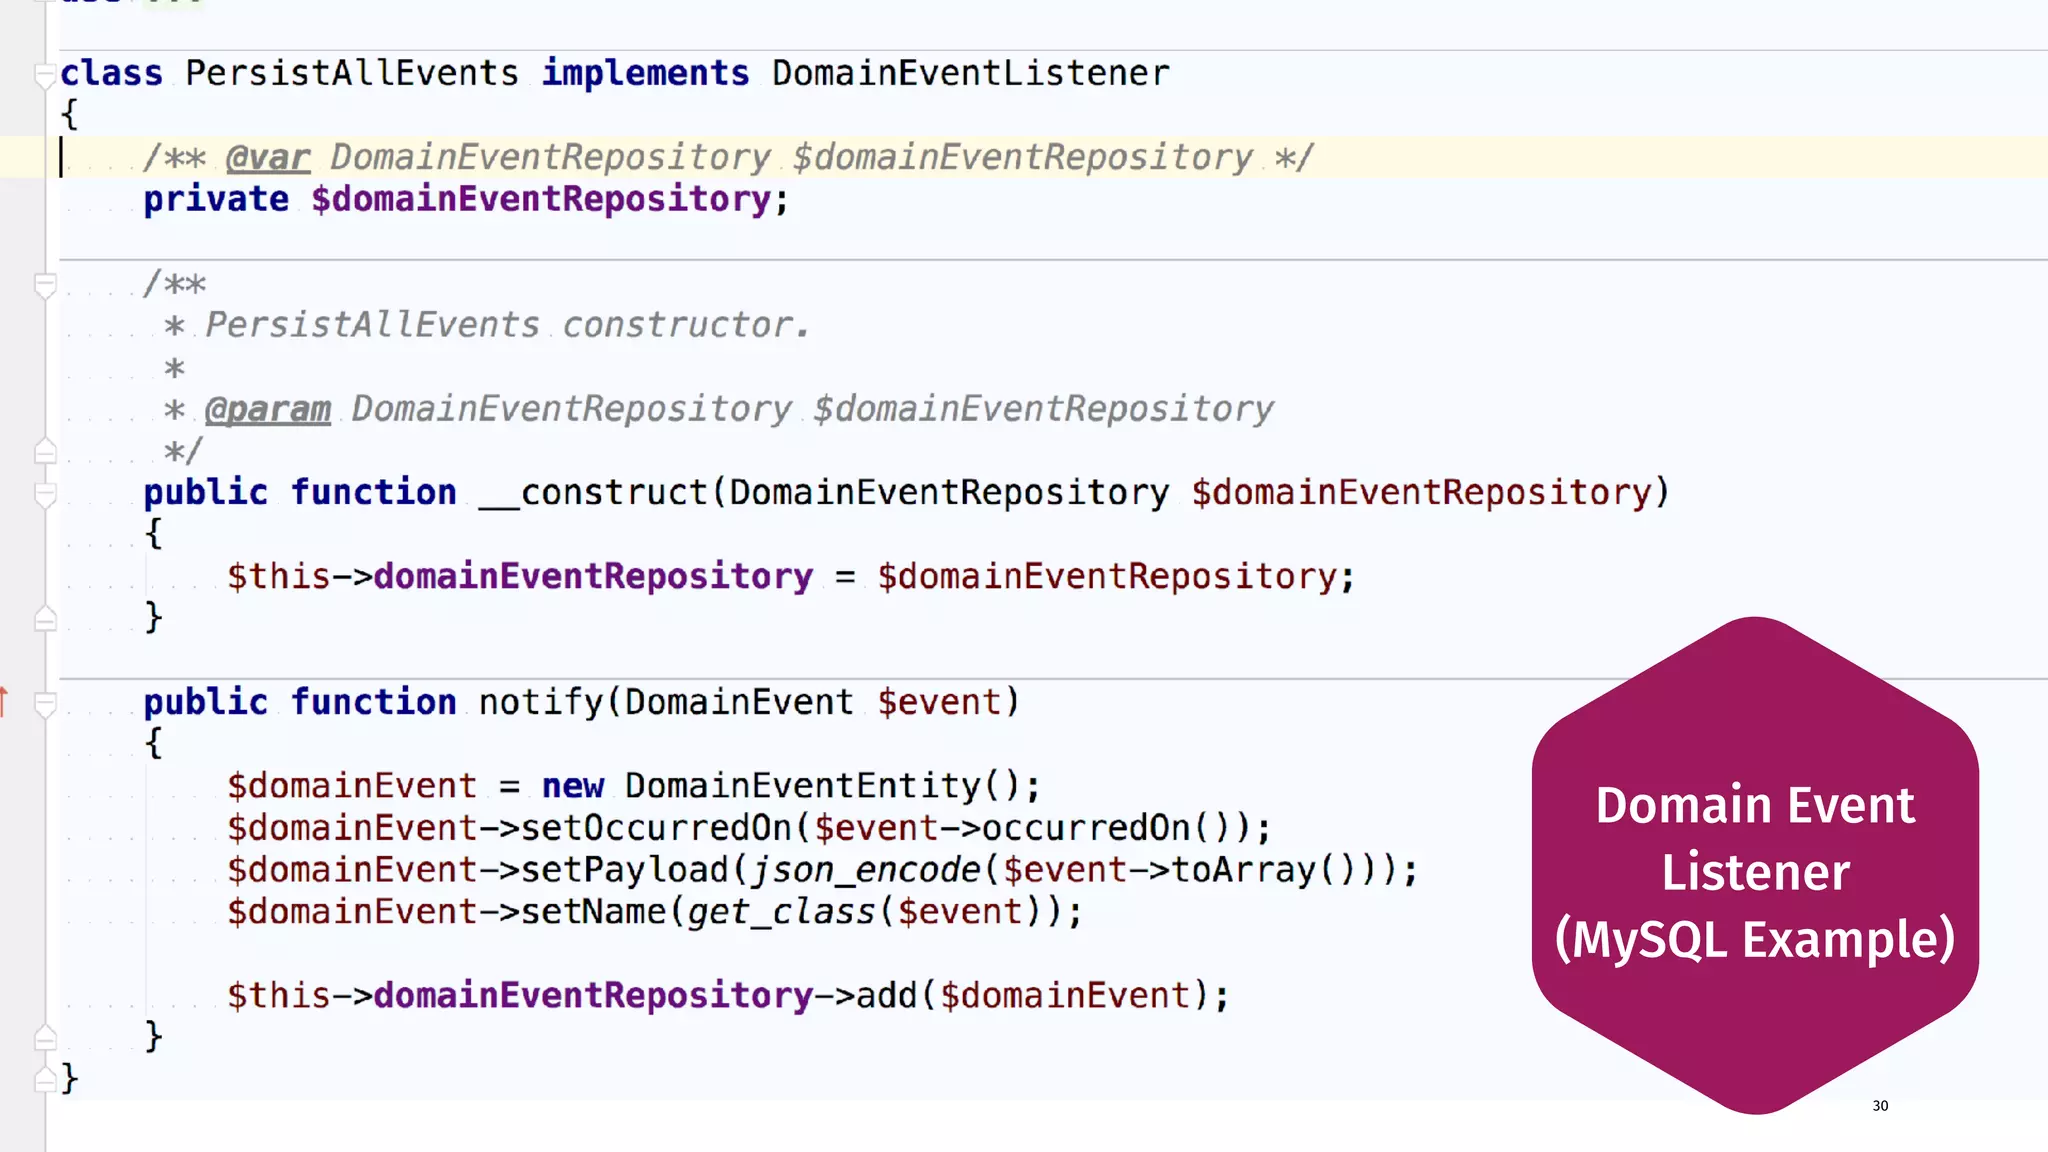
Task: Click the toArray() call
Action: pyautogui.click(x=1264, y=870)
